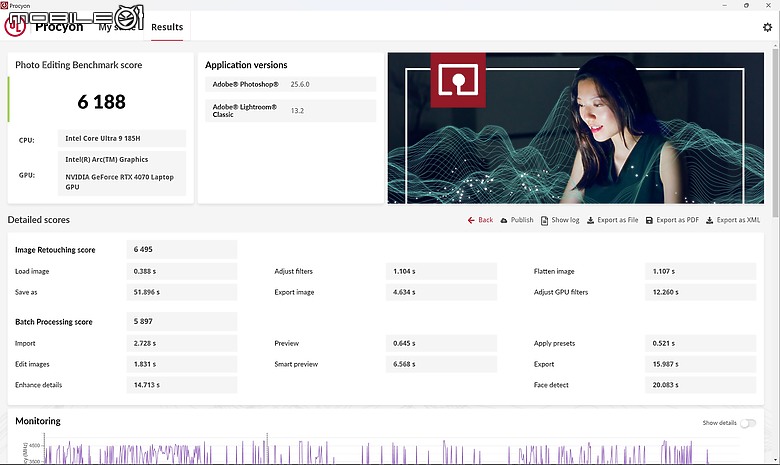The height and width of the screenshot is (465, 780).
Task: Click the Photo Editing benchmark banner image
Action: [x=576, y=128]
